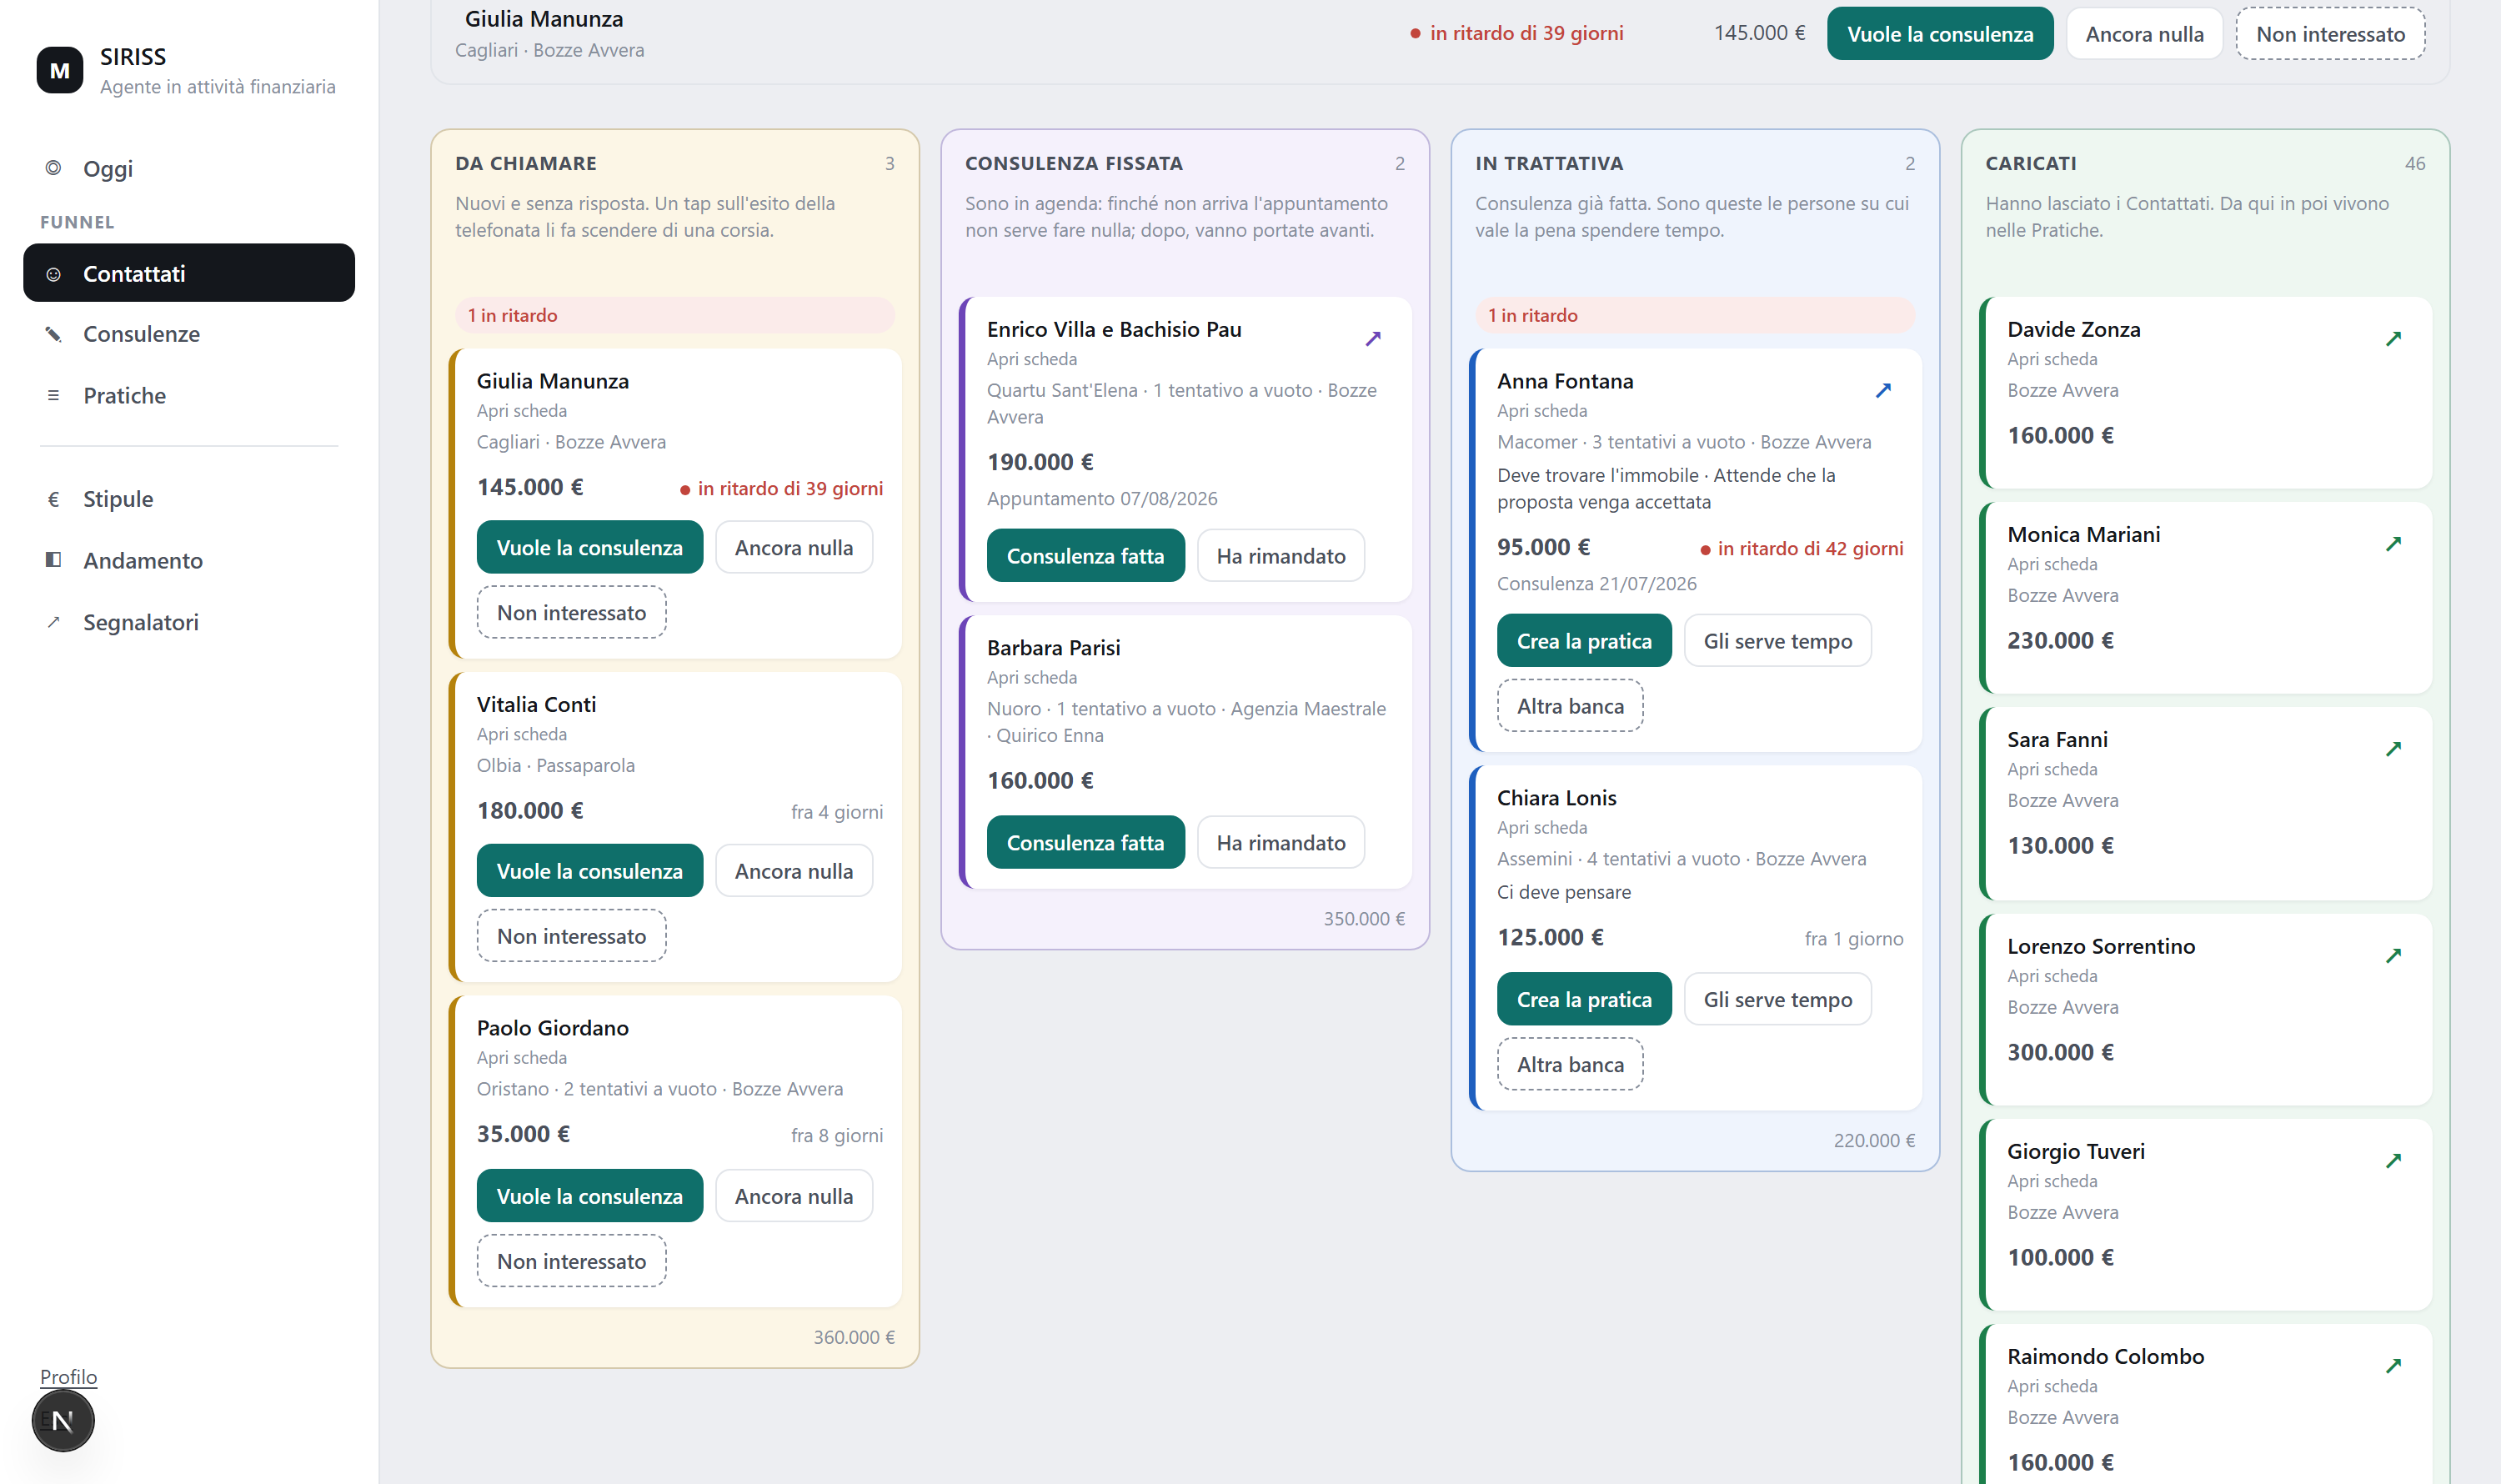2501x1484 pixels.
Task: Open Apri scheda for Chiara Lonis
Action: (x=1541, y=828)
